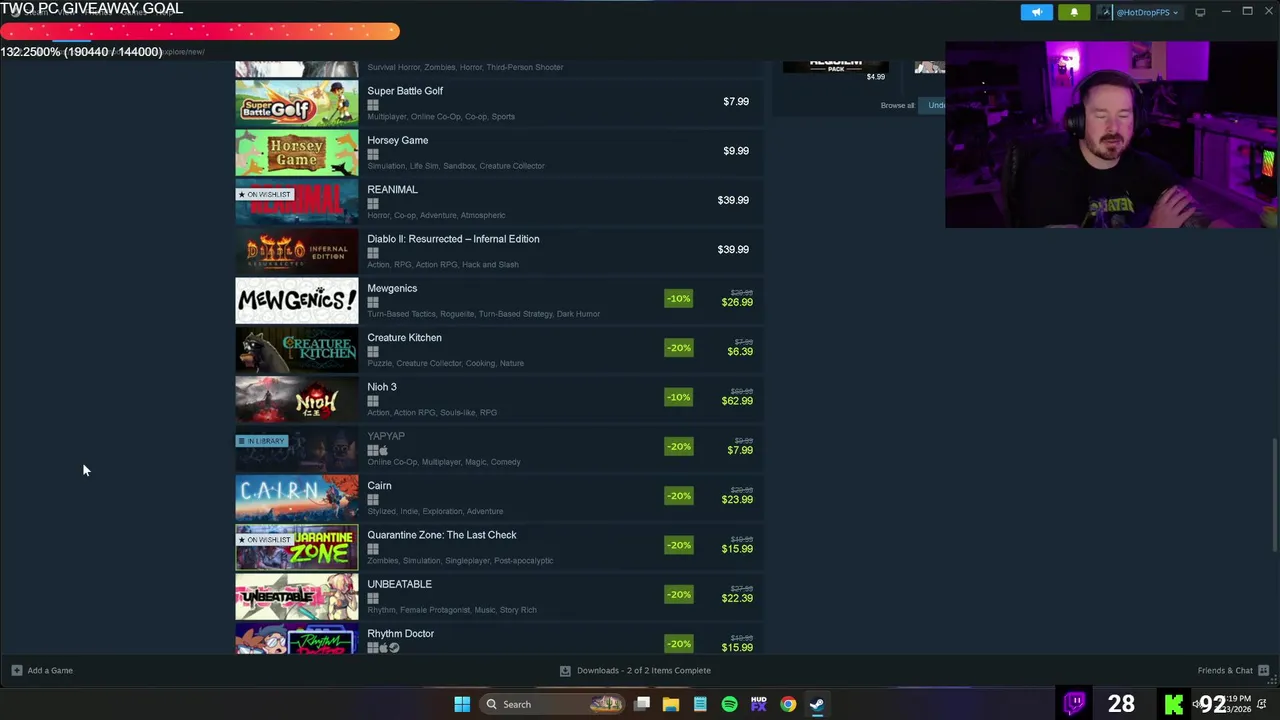Open Spotify from the taskbar
The image size is (1280, 720).
pyautogui.click(x=729, y=704)
